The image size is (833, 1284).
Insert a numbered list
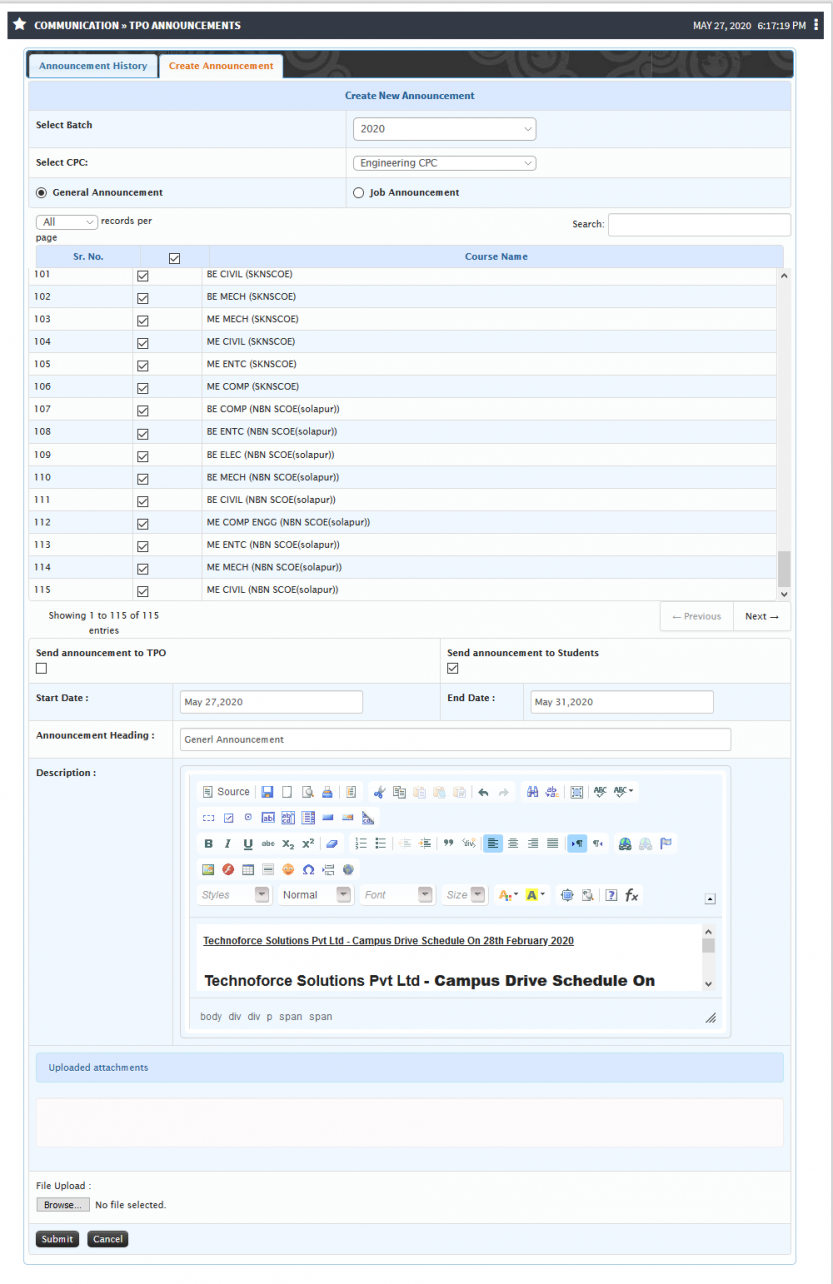tap(361, 844)
